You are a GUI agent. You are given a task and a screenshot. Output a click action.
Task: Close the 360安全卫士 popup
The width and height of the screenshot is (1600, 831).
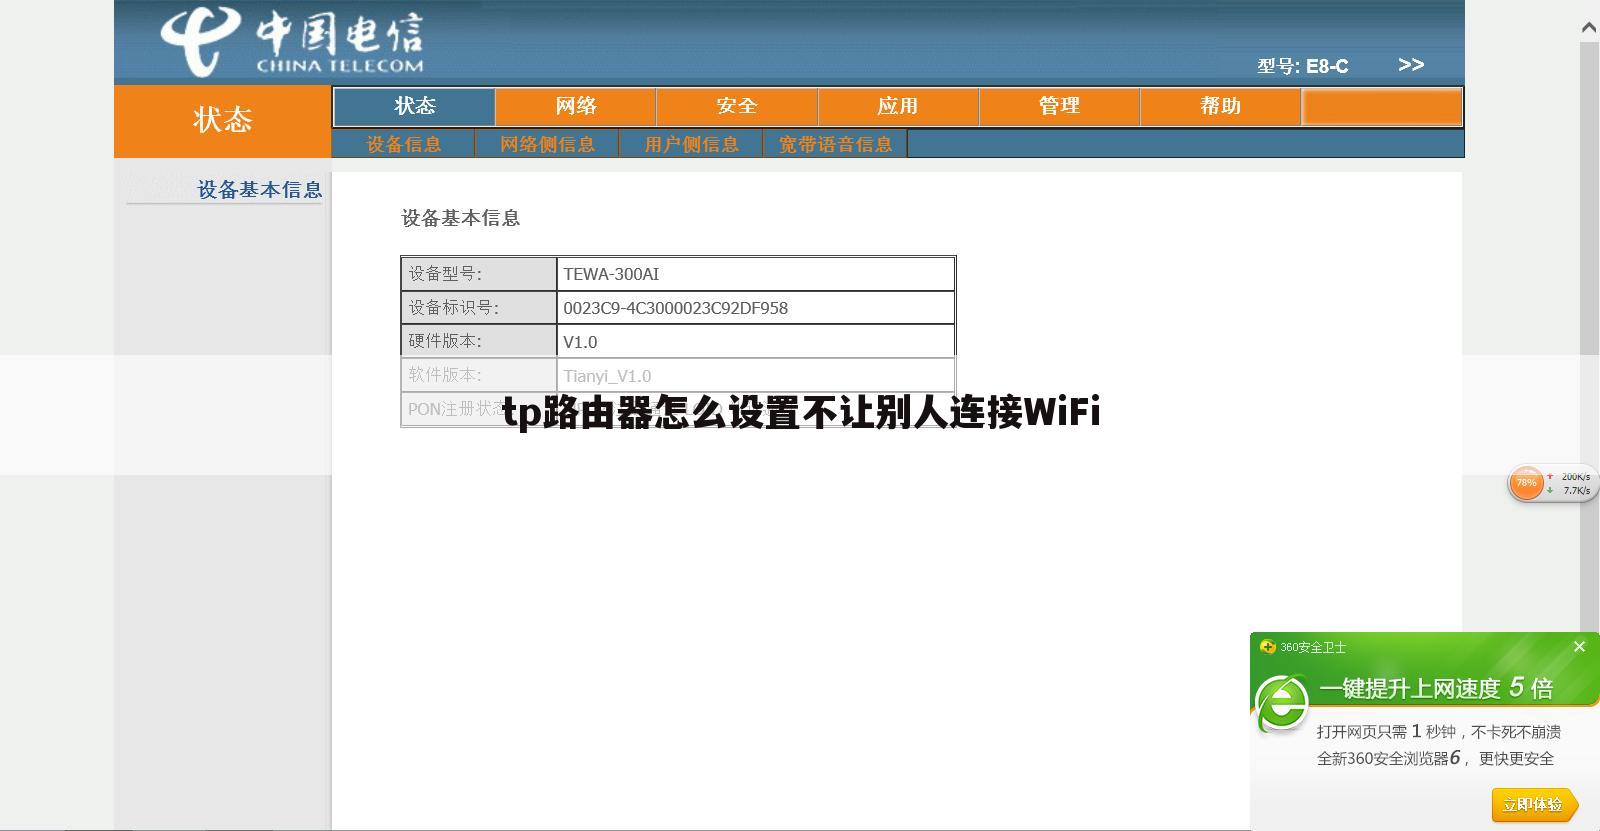[x=1579, y=647]
